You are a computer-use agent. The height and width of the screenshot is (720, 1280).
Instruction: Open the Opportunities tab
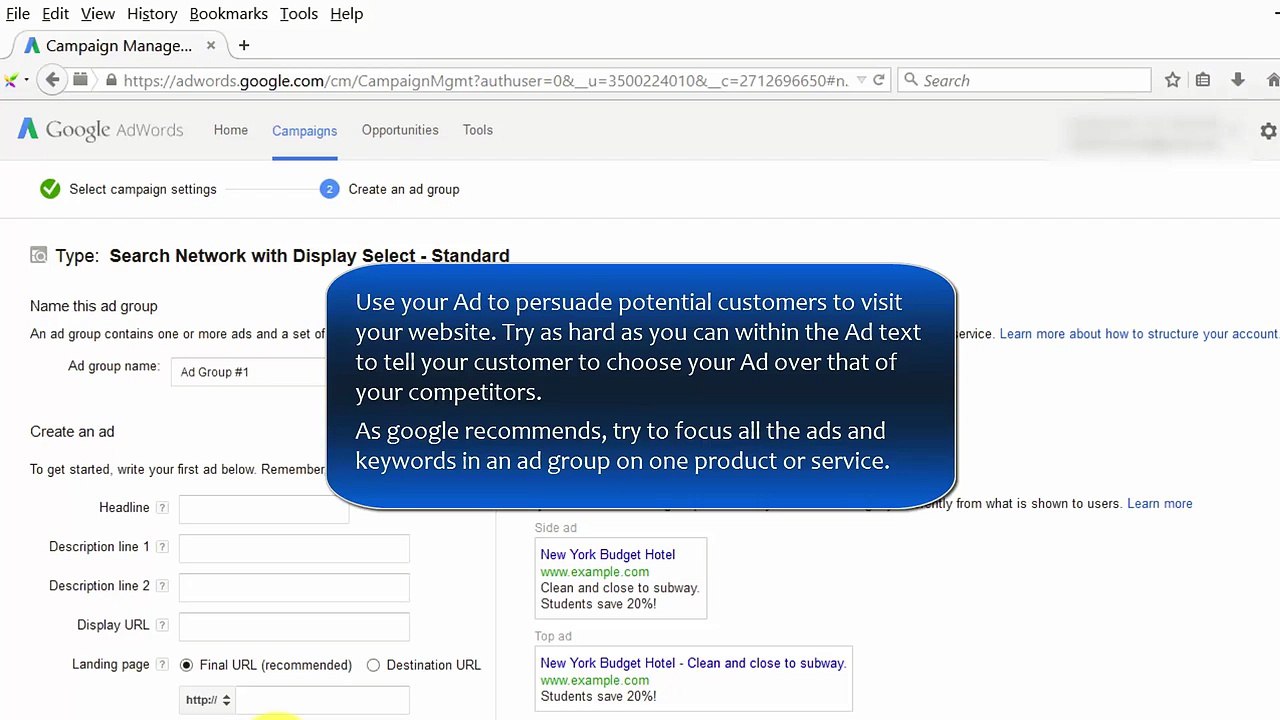tap(400, 130)
